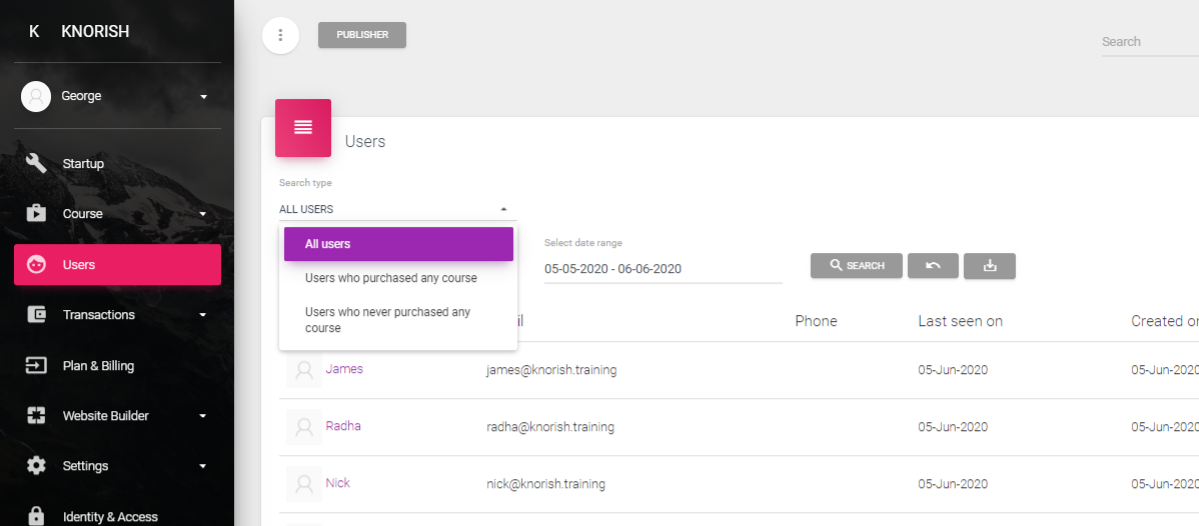Click nick@knorish.training email cell
Viewport: 1199px width, 526px height.
click(546, 484)
